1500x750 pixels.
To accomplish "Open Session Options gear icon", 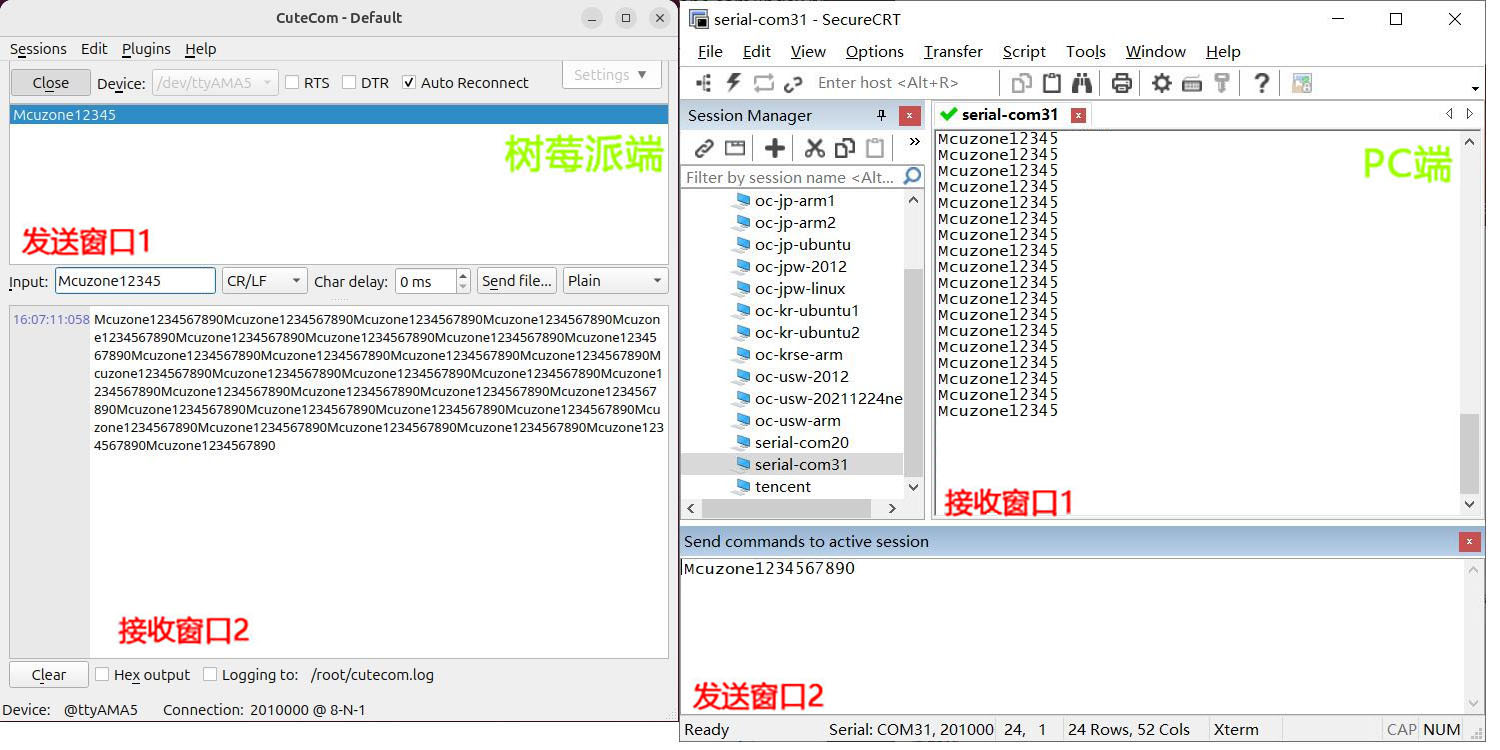I will coord(1161,83).
